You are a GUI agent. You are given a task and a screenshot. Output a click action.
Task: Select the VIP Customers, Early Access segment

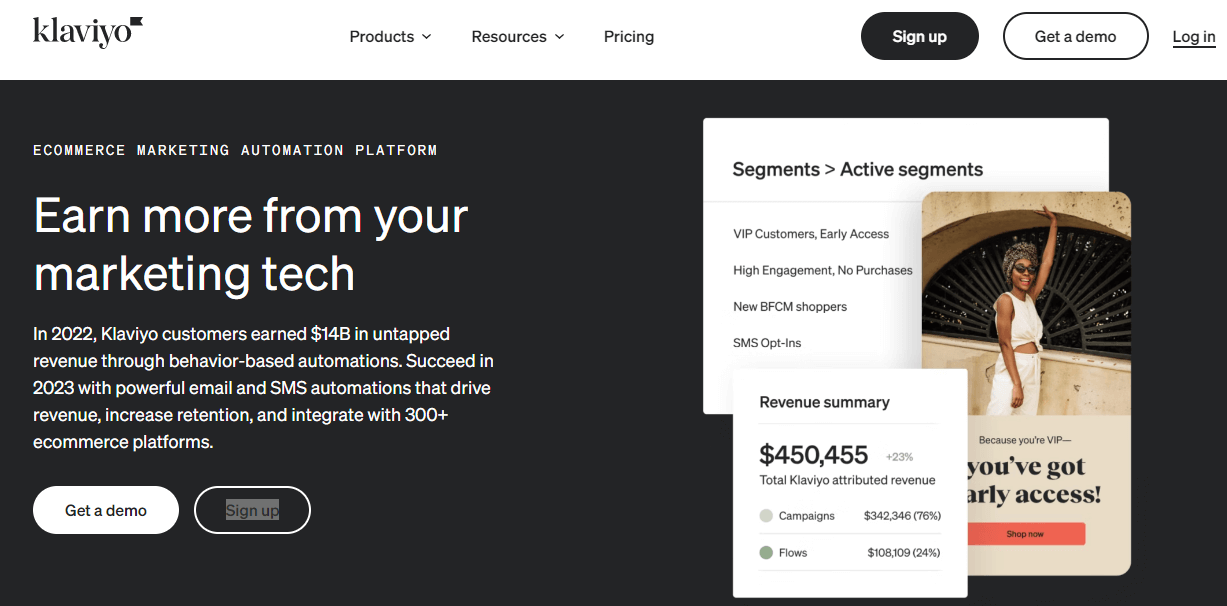tap(811, 234)
